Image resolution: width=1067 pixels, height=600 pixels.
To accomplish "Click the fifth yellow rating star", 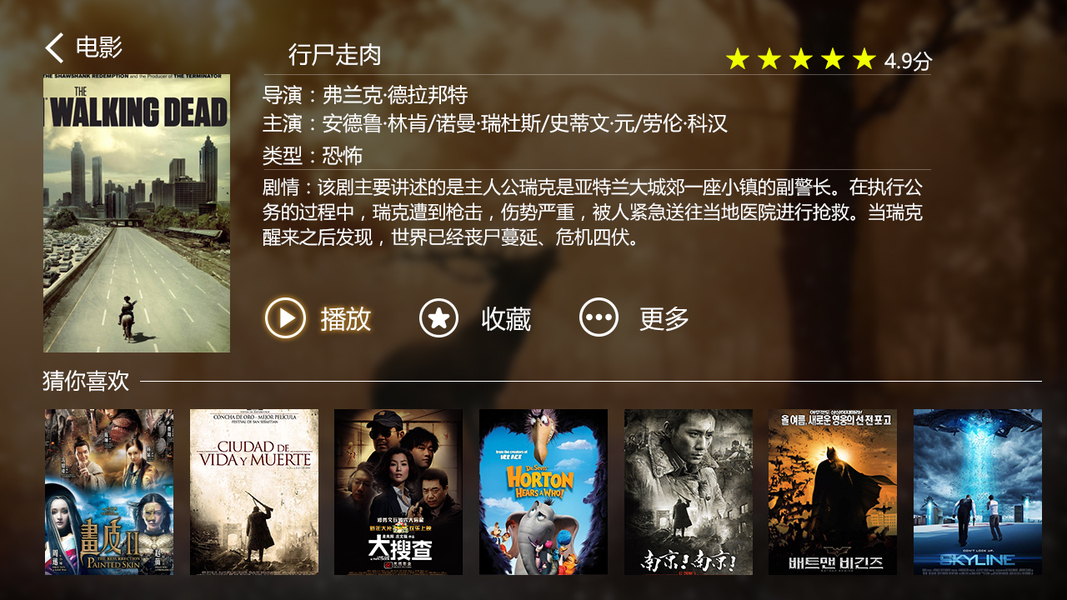I will pos(864,59).
